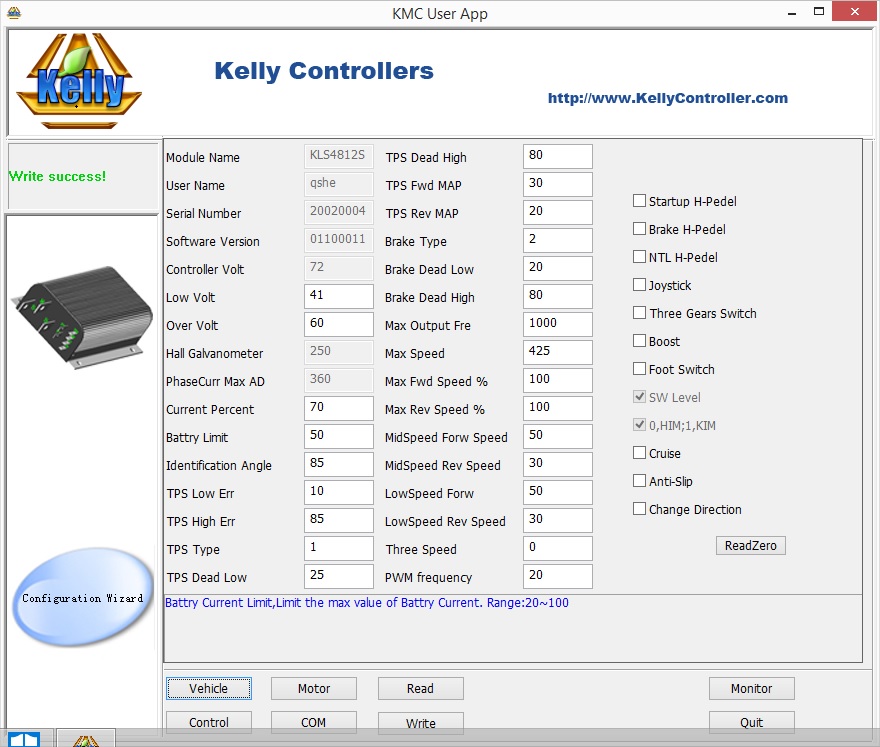Viewport: 880px width, 747px height.
Task: Open the Monitor view
Action: tap(751, 689)
